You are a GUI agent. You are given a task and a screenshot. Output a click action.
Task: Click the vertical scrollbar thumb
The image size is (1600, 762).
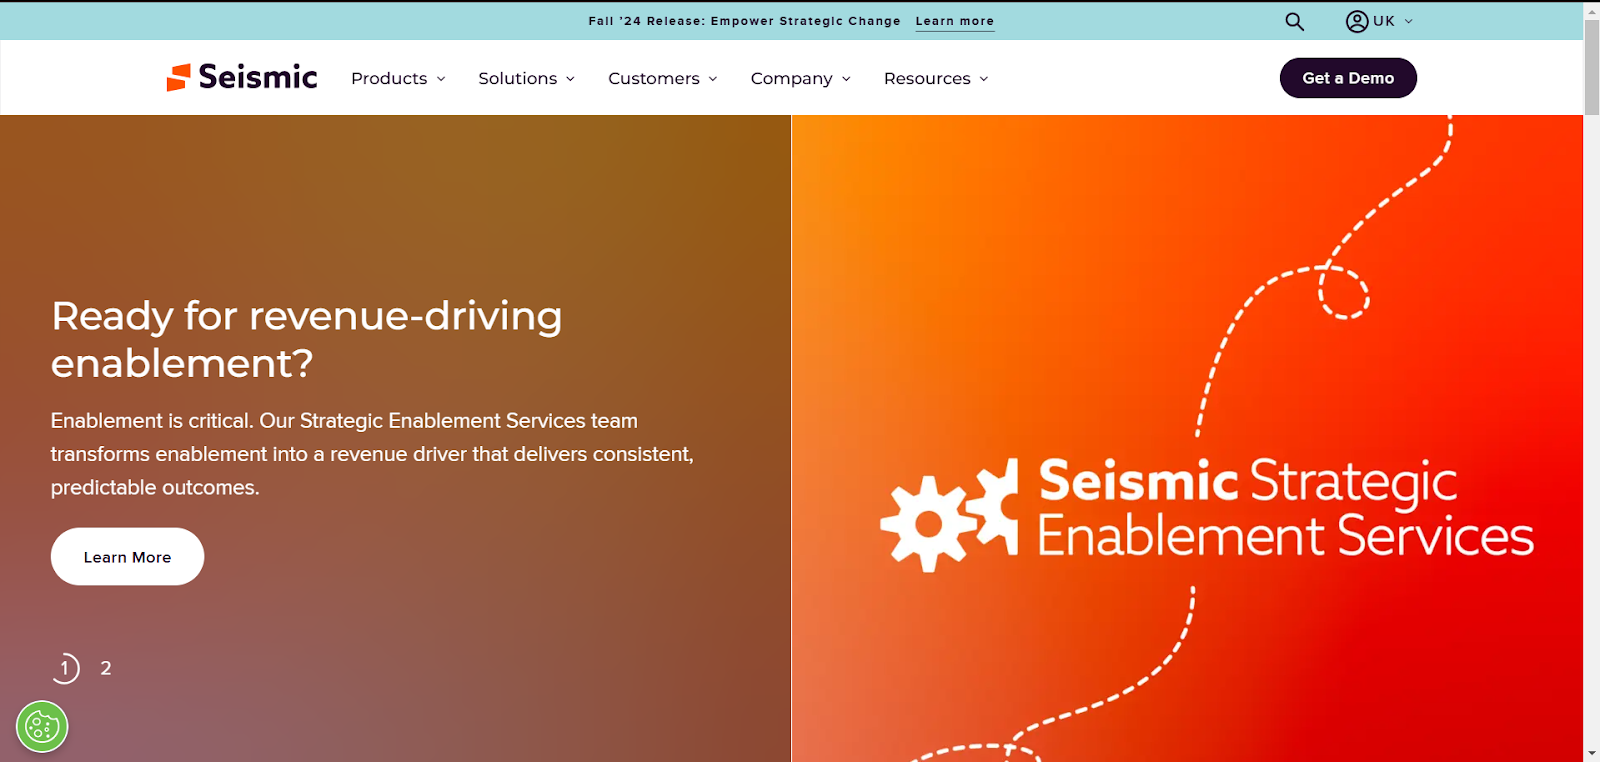pos(1592,66)
